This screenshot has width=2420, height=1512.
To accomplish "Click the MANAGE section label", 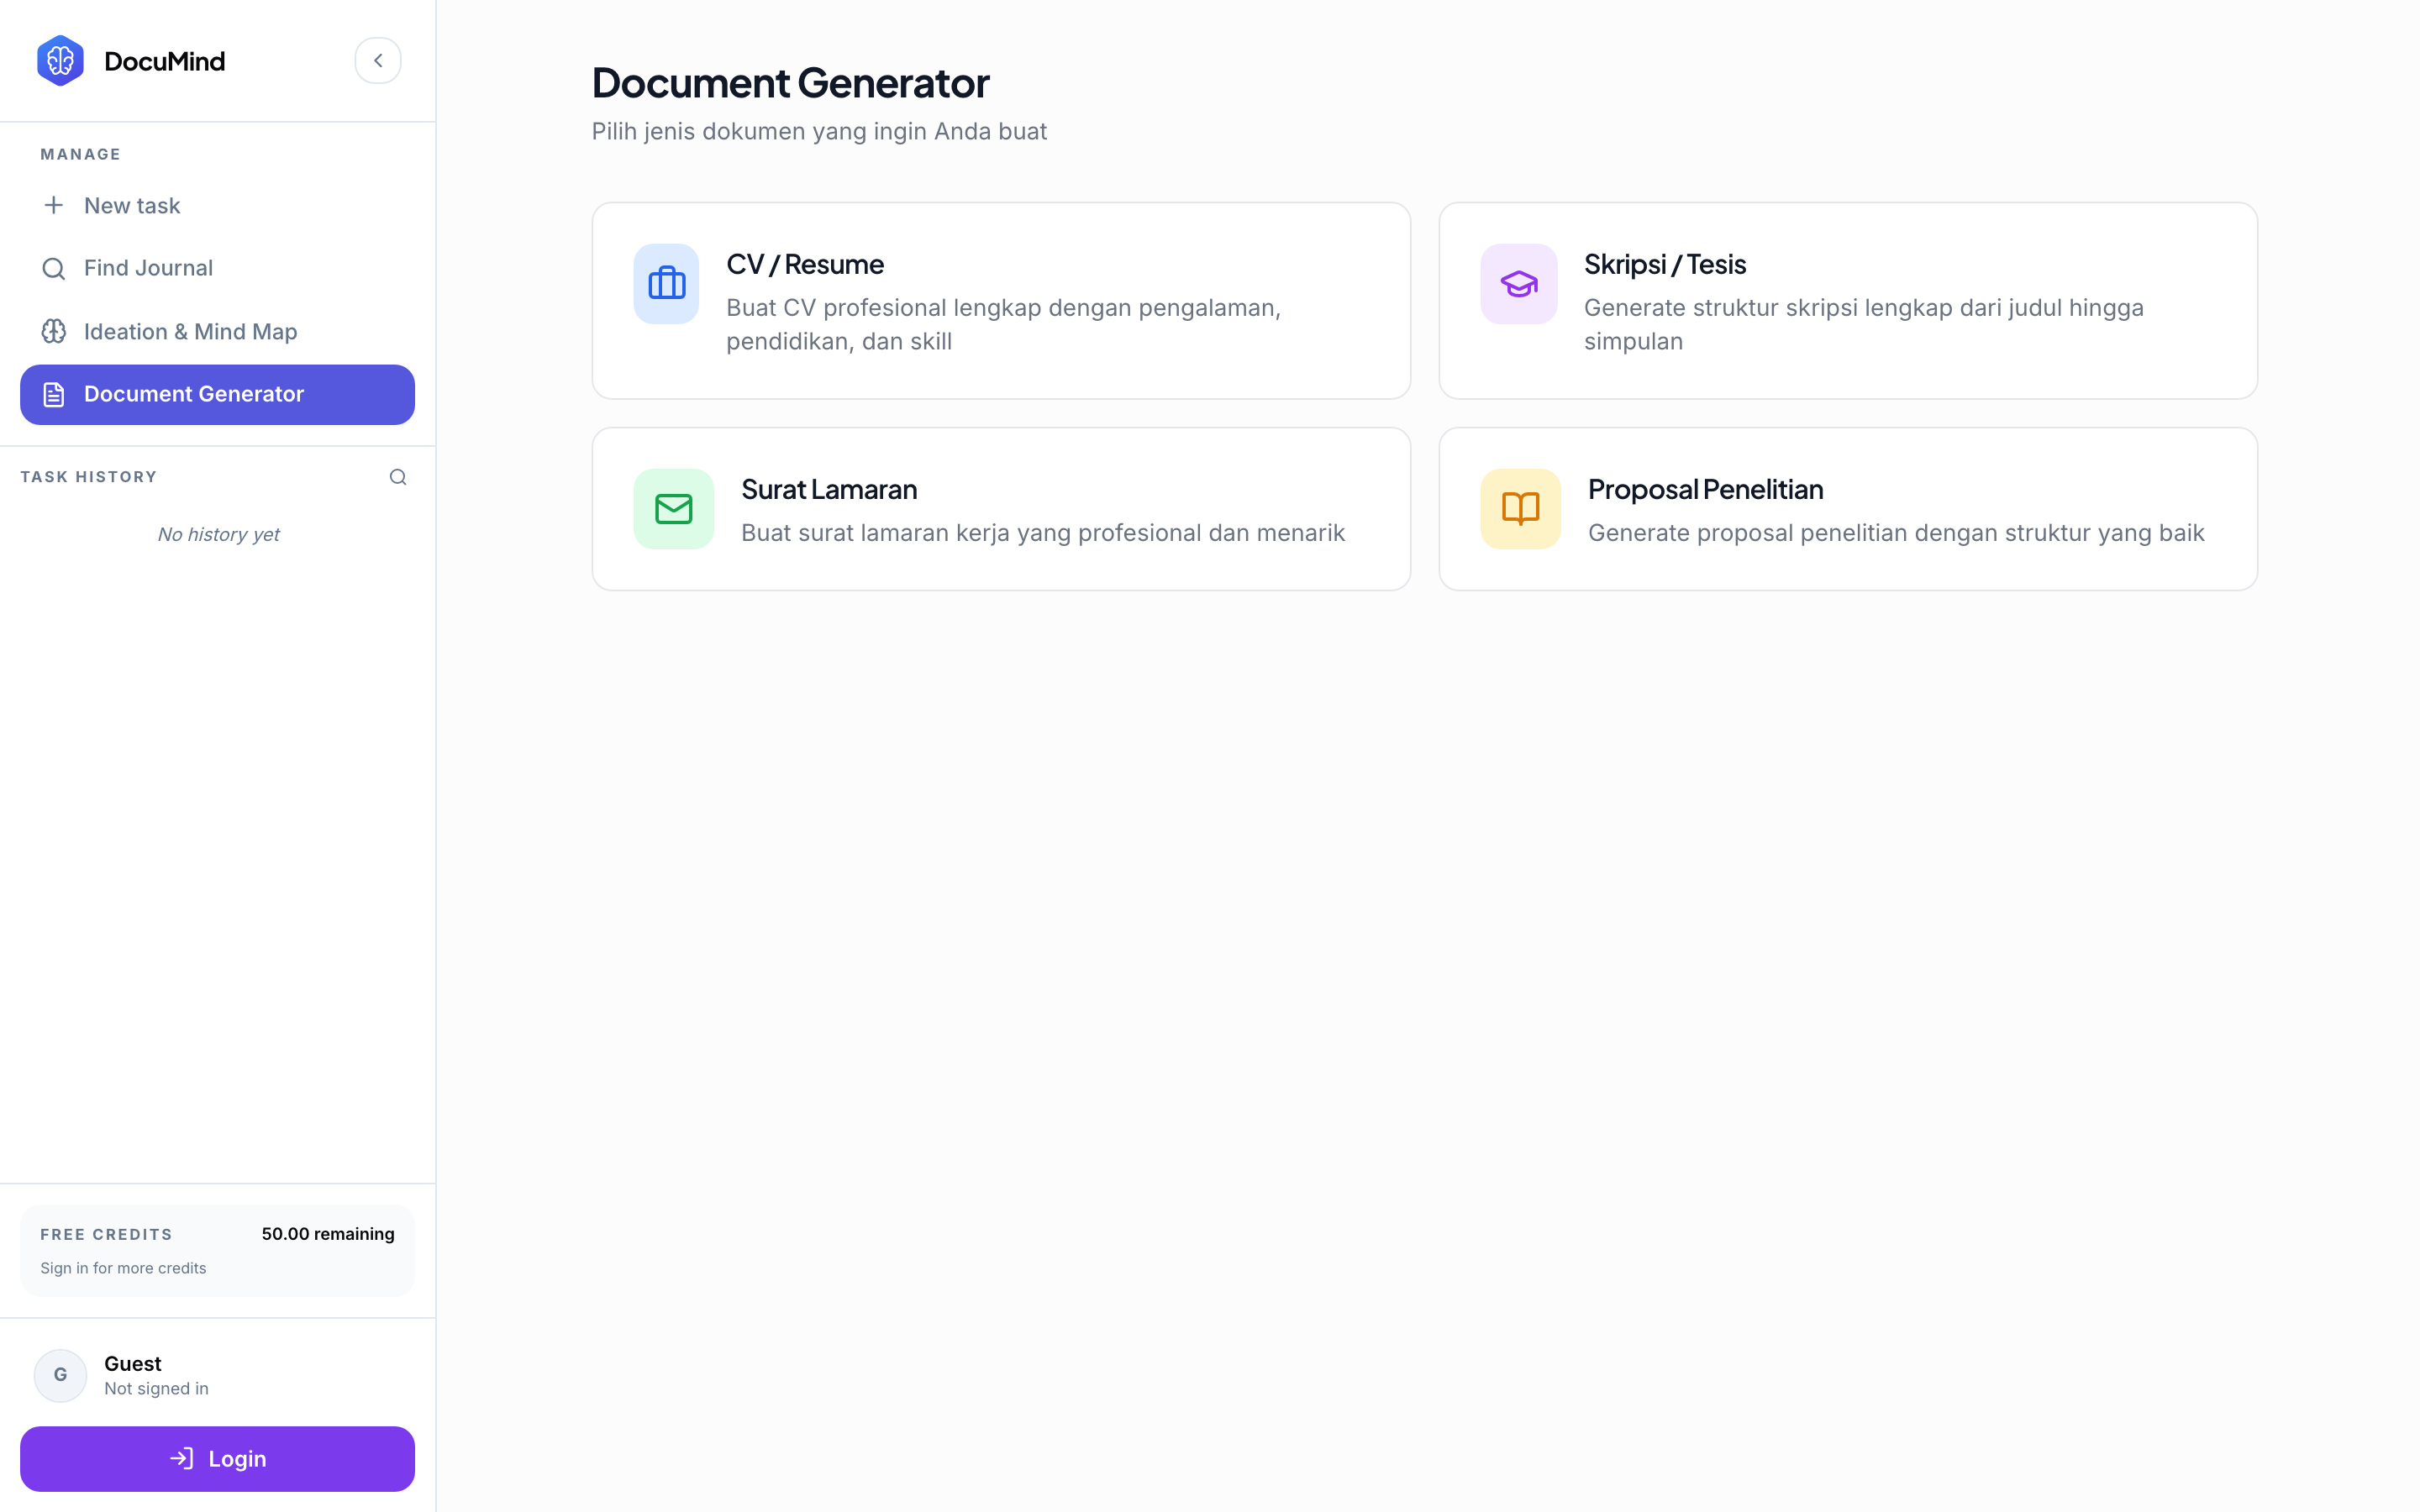I will (80, 154).
